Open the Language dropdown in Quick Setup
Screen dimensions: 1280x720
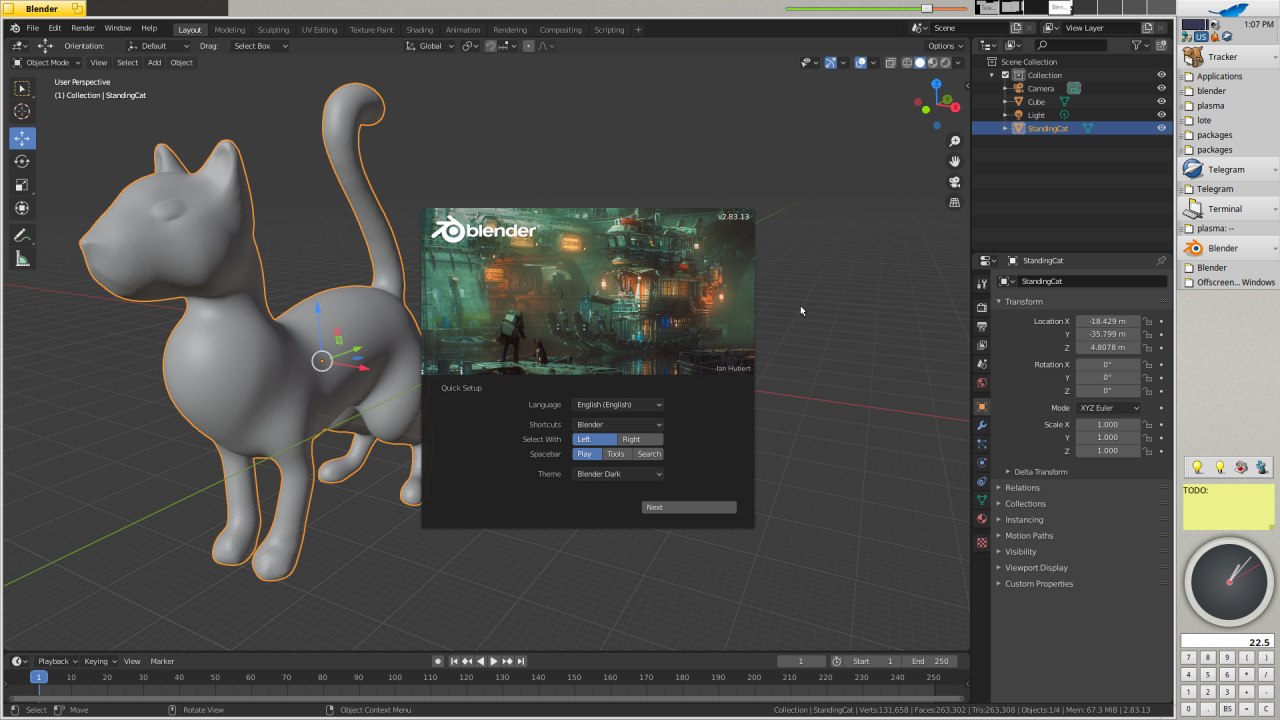[618, 405]
